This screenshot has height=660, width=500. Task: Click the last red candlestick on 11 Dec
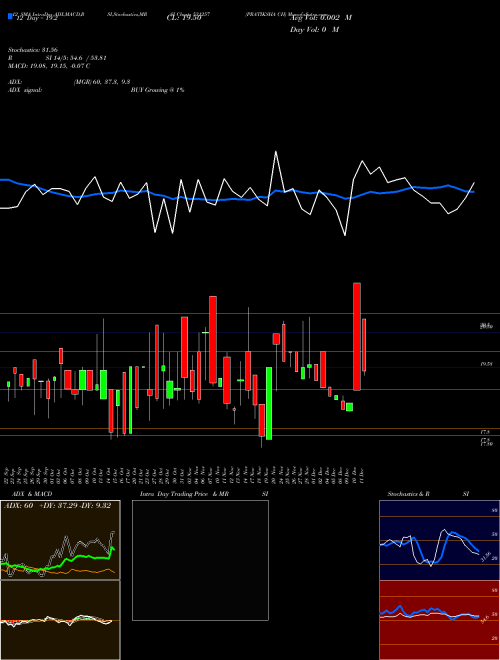tap(364, 345)
